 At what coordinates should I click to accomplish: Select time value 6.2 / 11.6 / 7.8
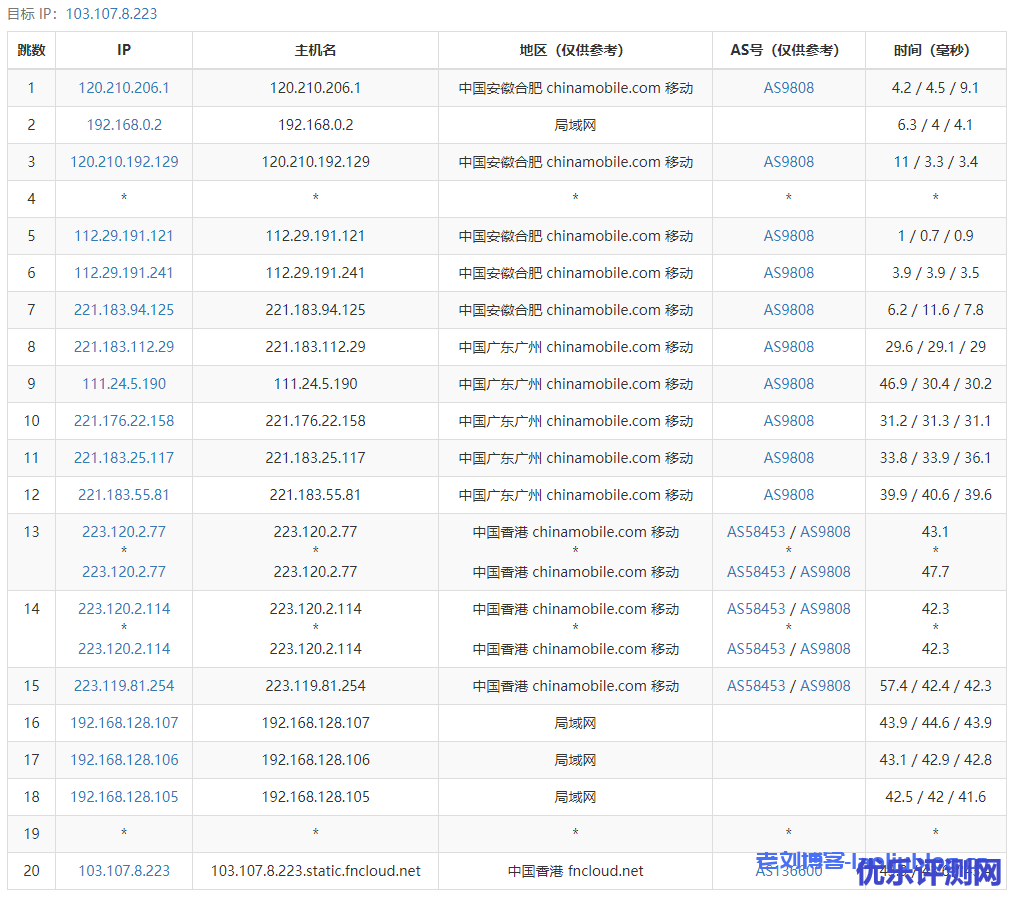[935, 310]
